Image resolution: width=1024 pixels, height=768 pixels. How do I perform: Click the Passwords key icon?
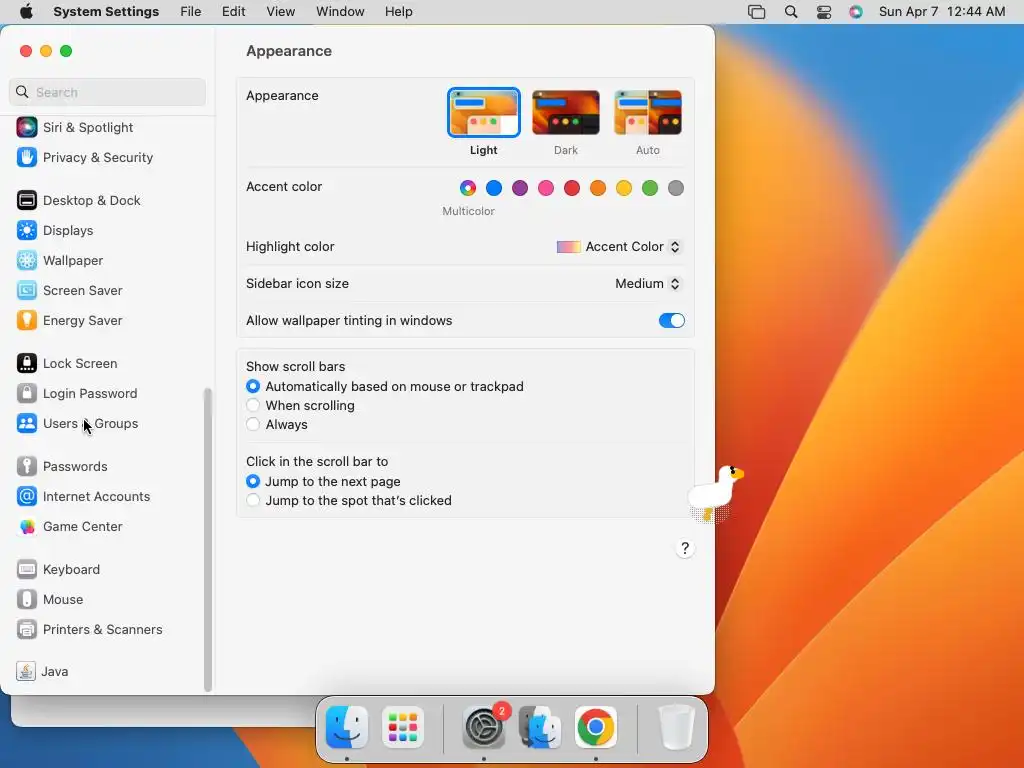point(27,467)
